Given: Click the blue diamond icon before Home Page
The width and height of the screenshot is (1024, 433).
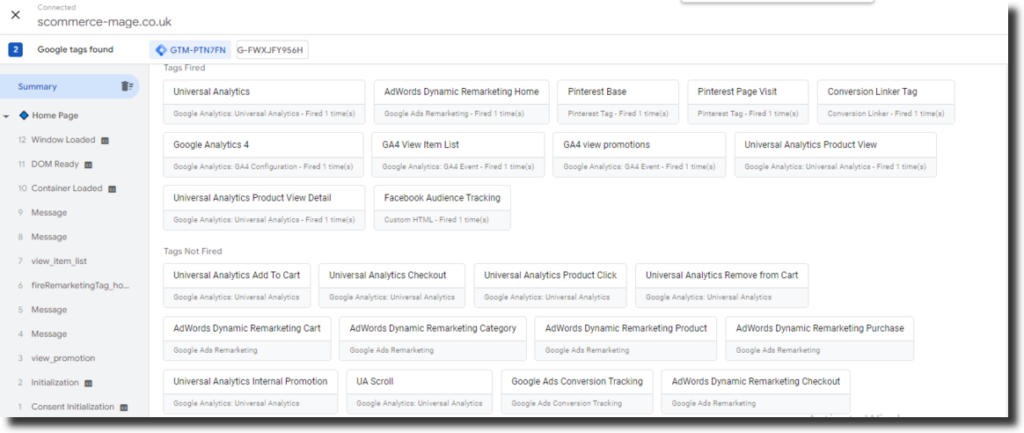Looking at the screenshot, I should [x=24, y=116].
